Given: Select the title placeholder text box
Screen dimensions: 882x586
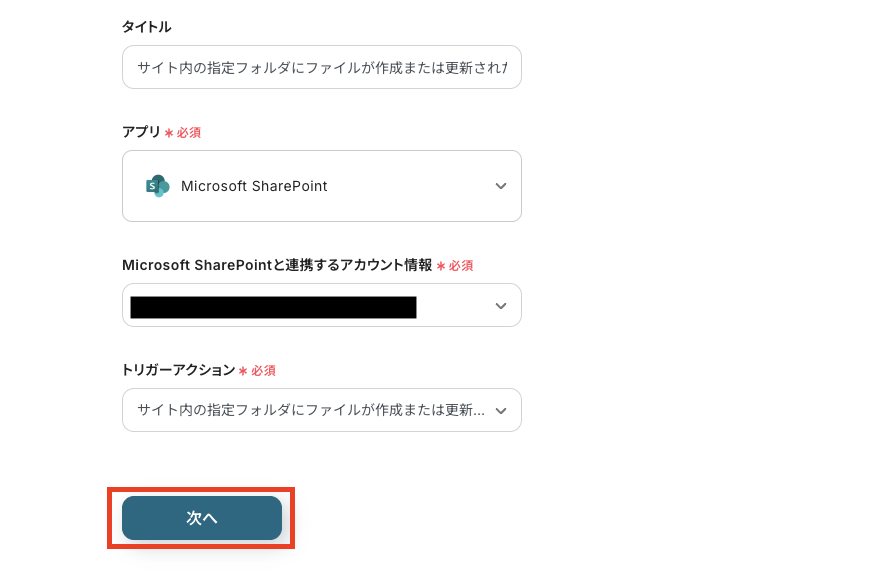Looking at the screenshot, I should coord(320,67).
